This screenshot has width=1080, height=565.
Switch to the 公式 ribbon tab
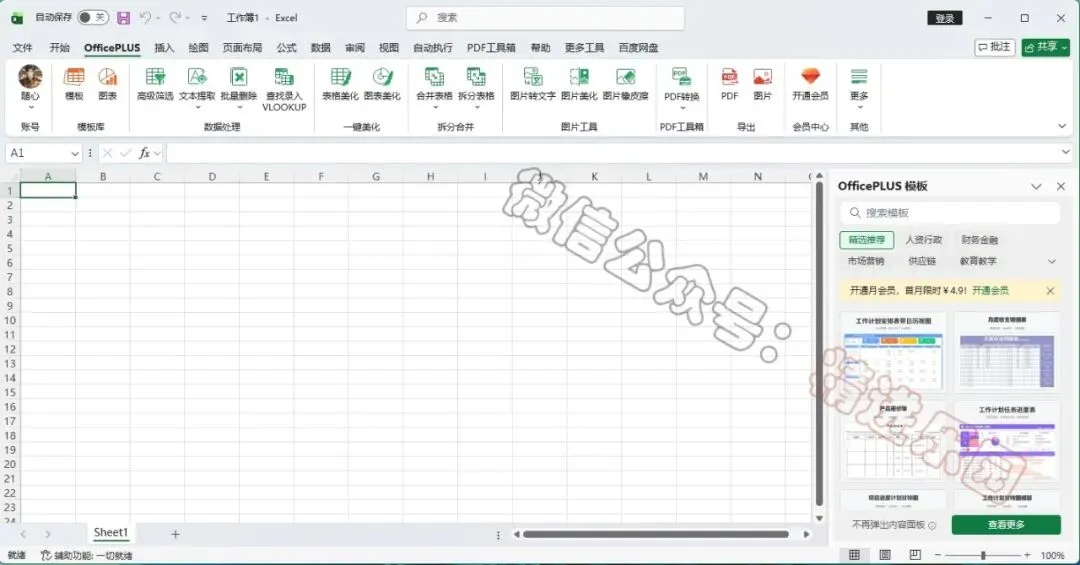(x=287, y=48)
